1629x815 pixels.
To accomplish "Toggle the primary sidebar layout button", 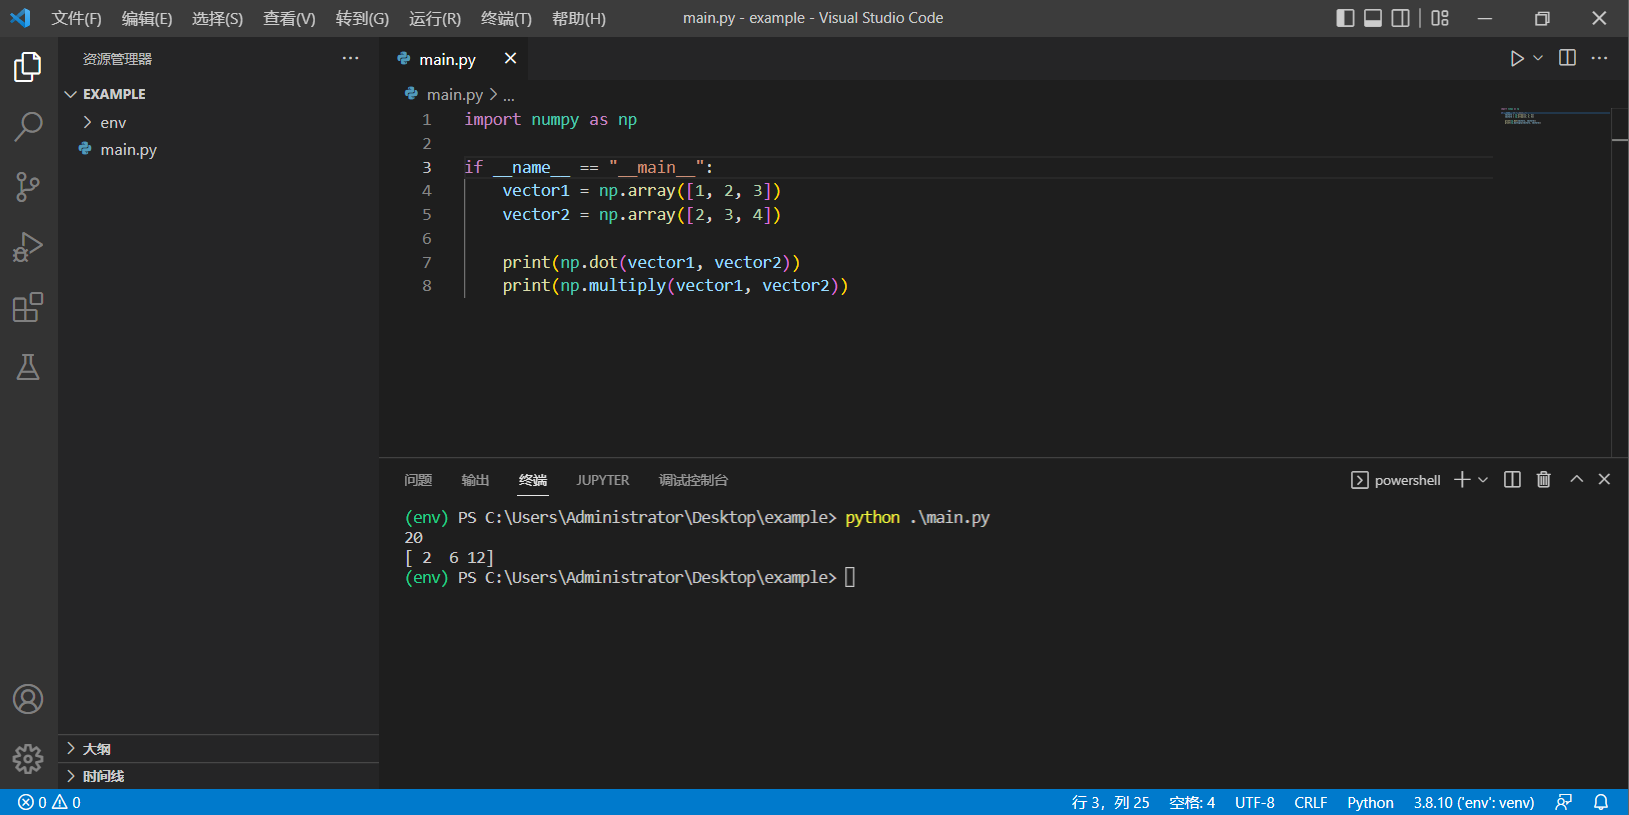I will pyautogui.click(x=1345, y=18).
